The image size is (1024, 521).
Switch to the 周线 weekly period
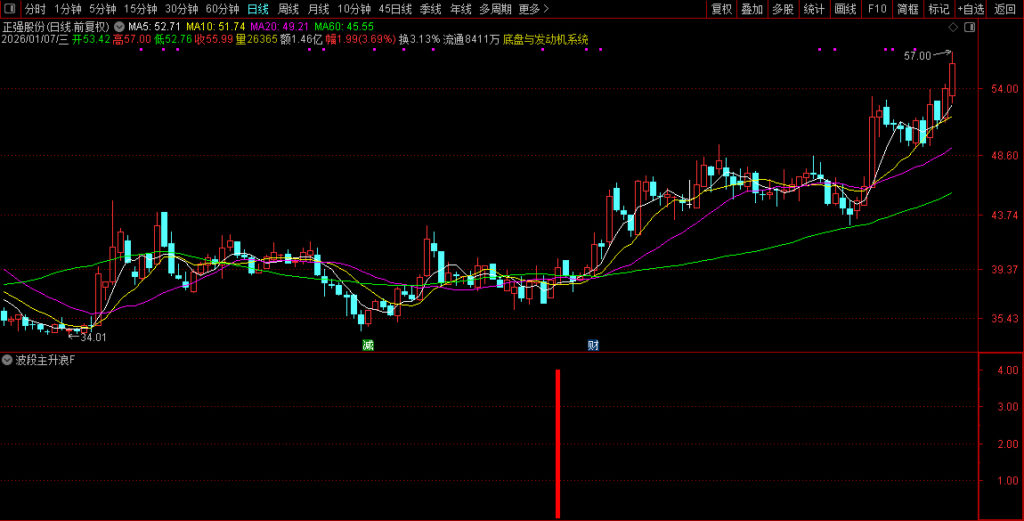point(288,9)
